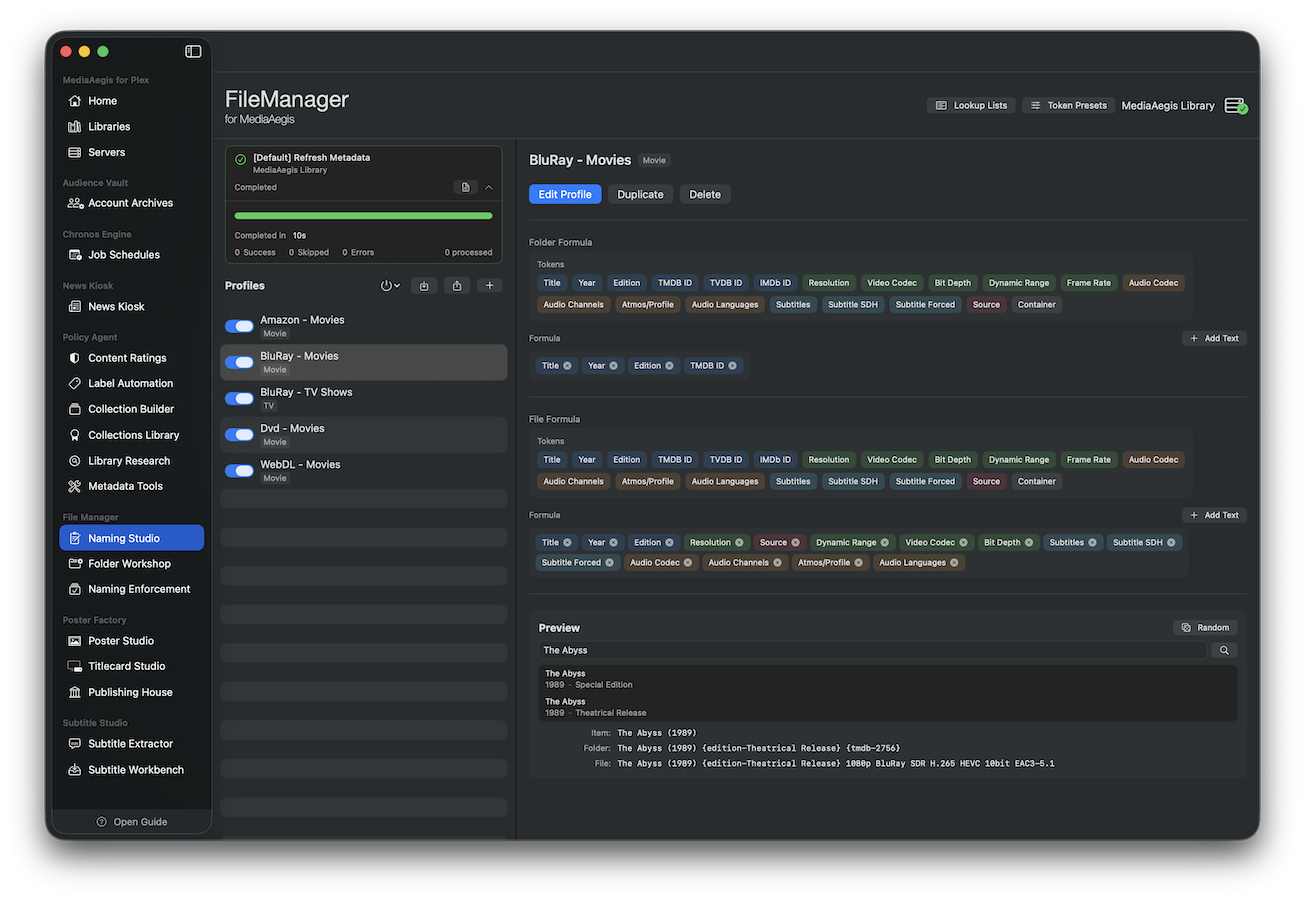The image size is (1305, 900).
Task: Toggle the WebDL - Movies profile switch
Action: tap(239, 470)
